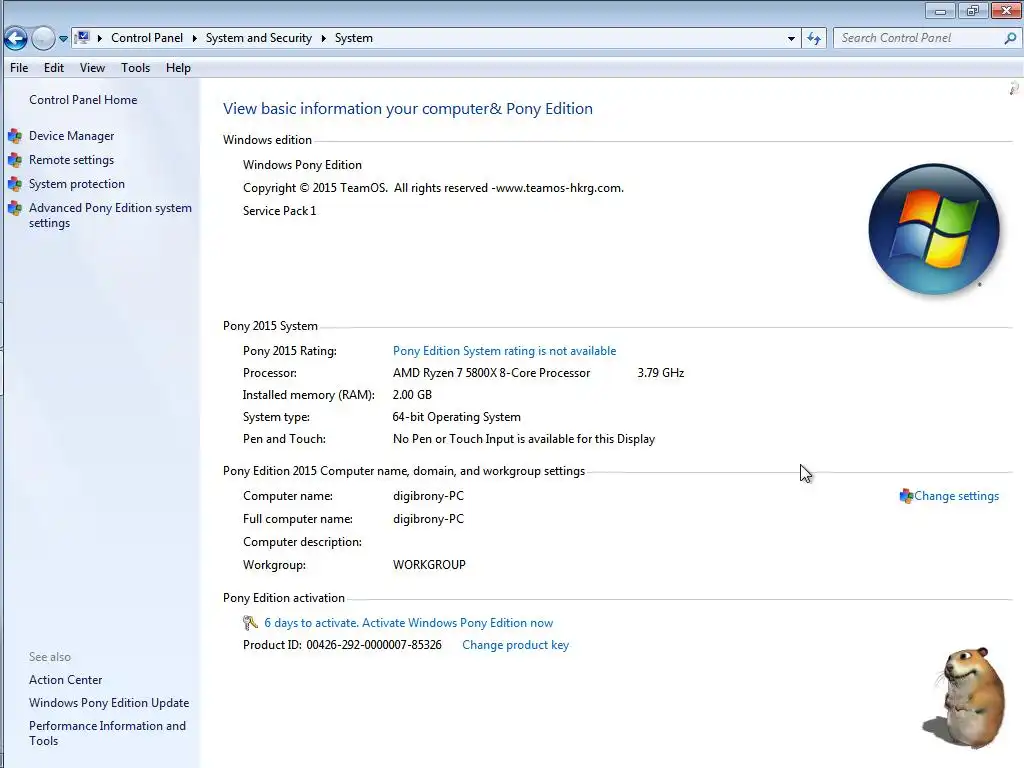
Task: Click the Refresh button beside address bar
Action: (814, 39)
